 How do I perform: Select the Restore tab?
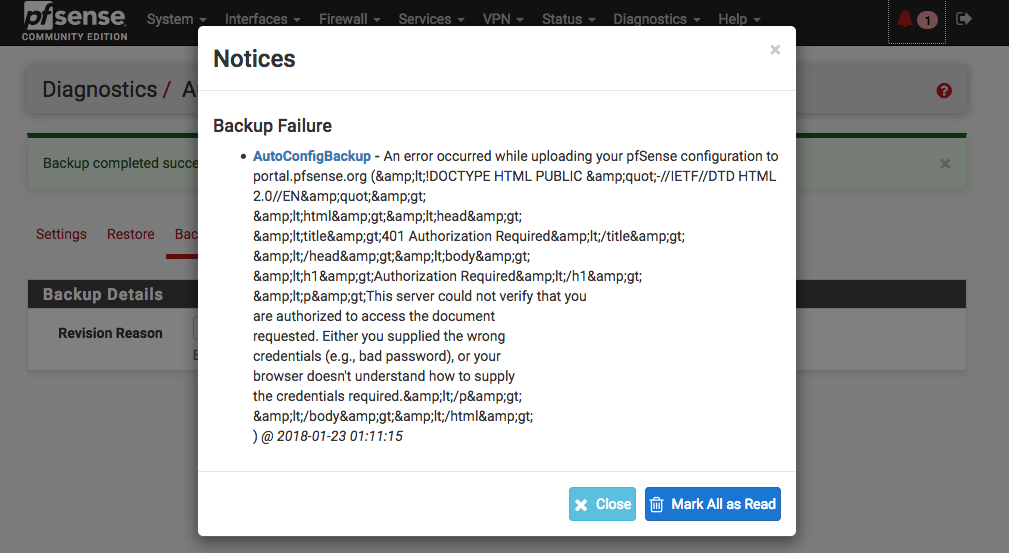[x=131, y=234]
